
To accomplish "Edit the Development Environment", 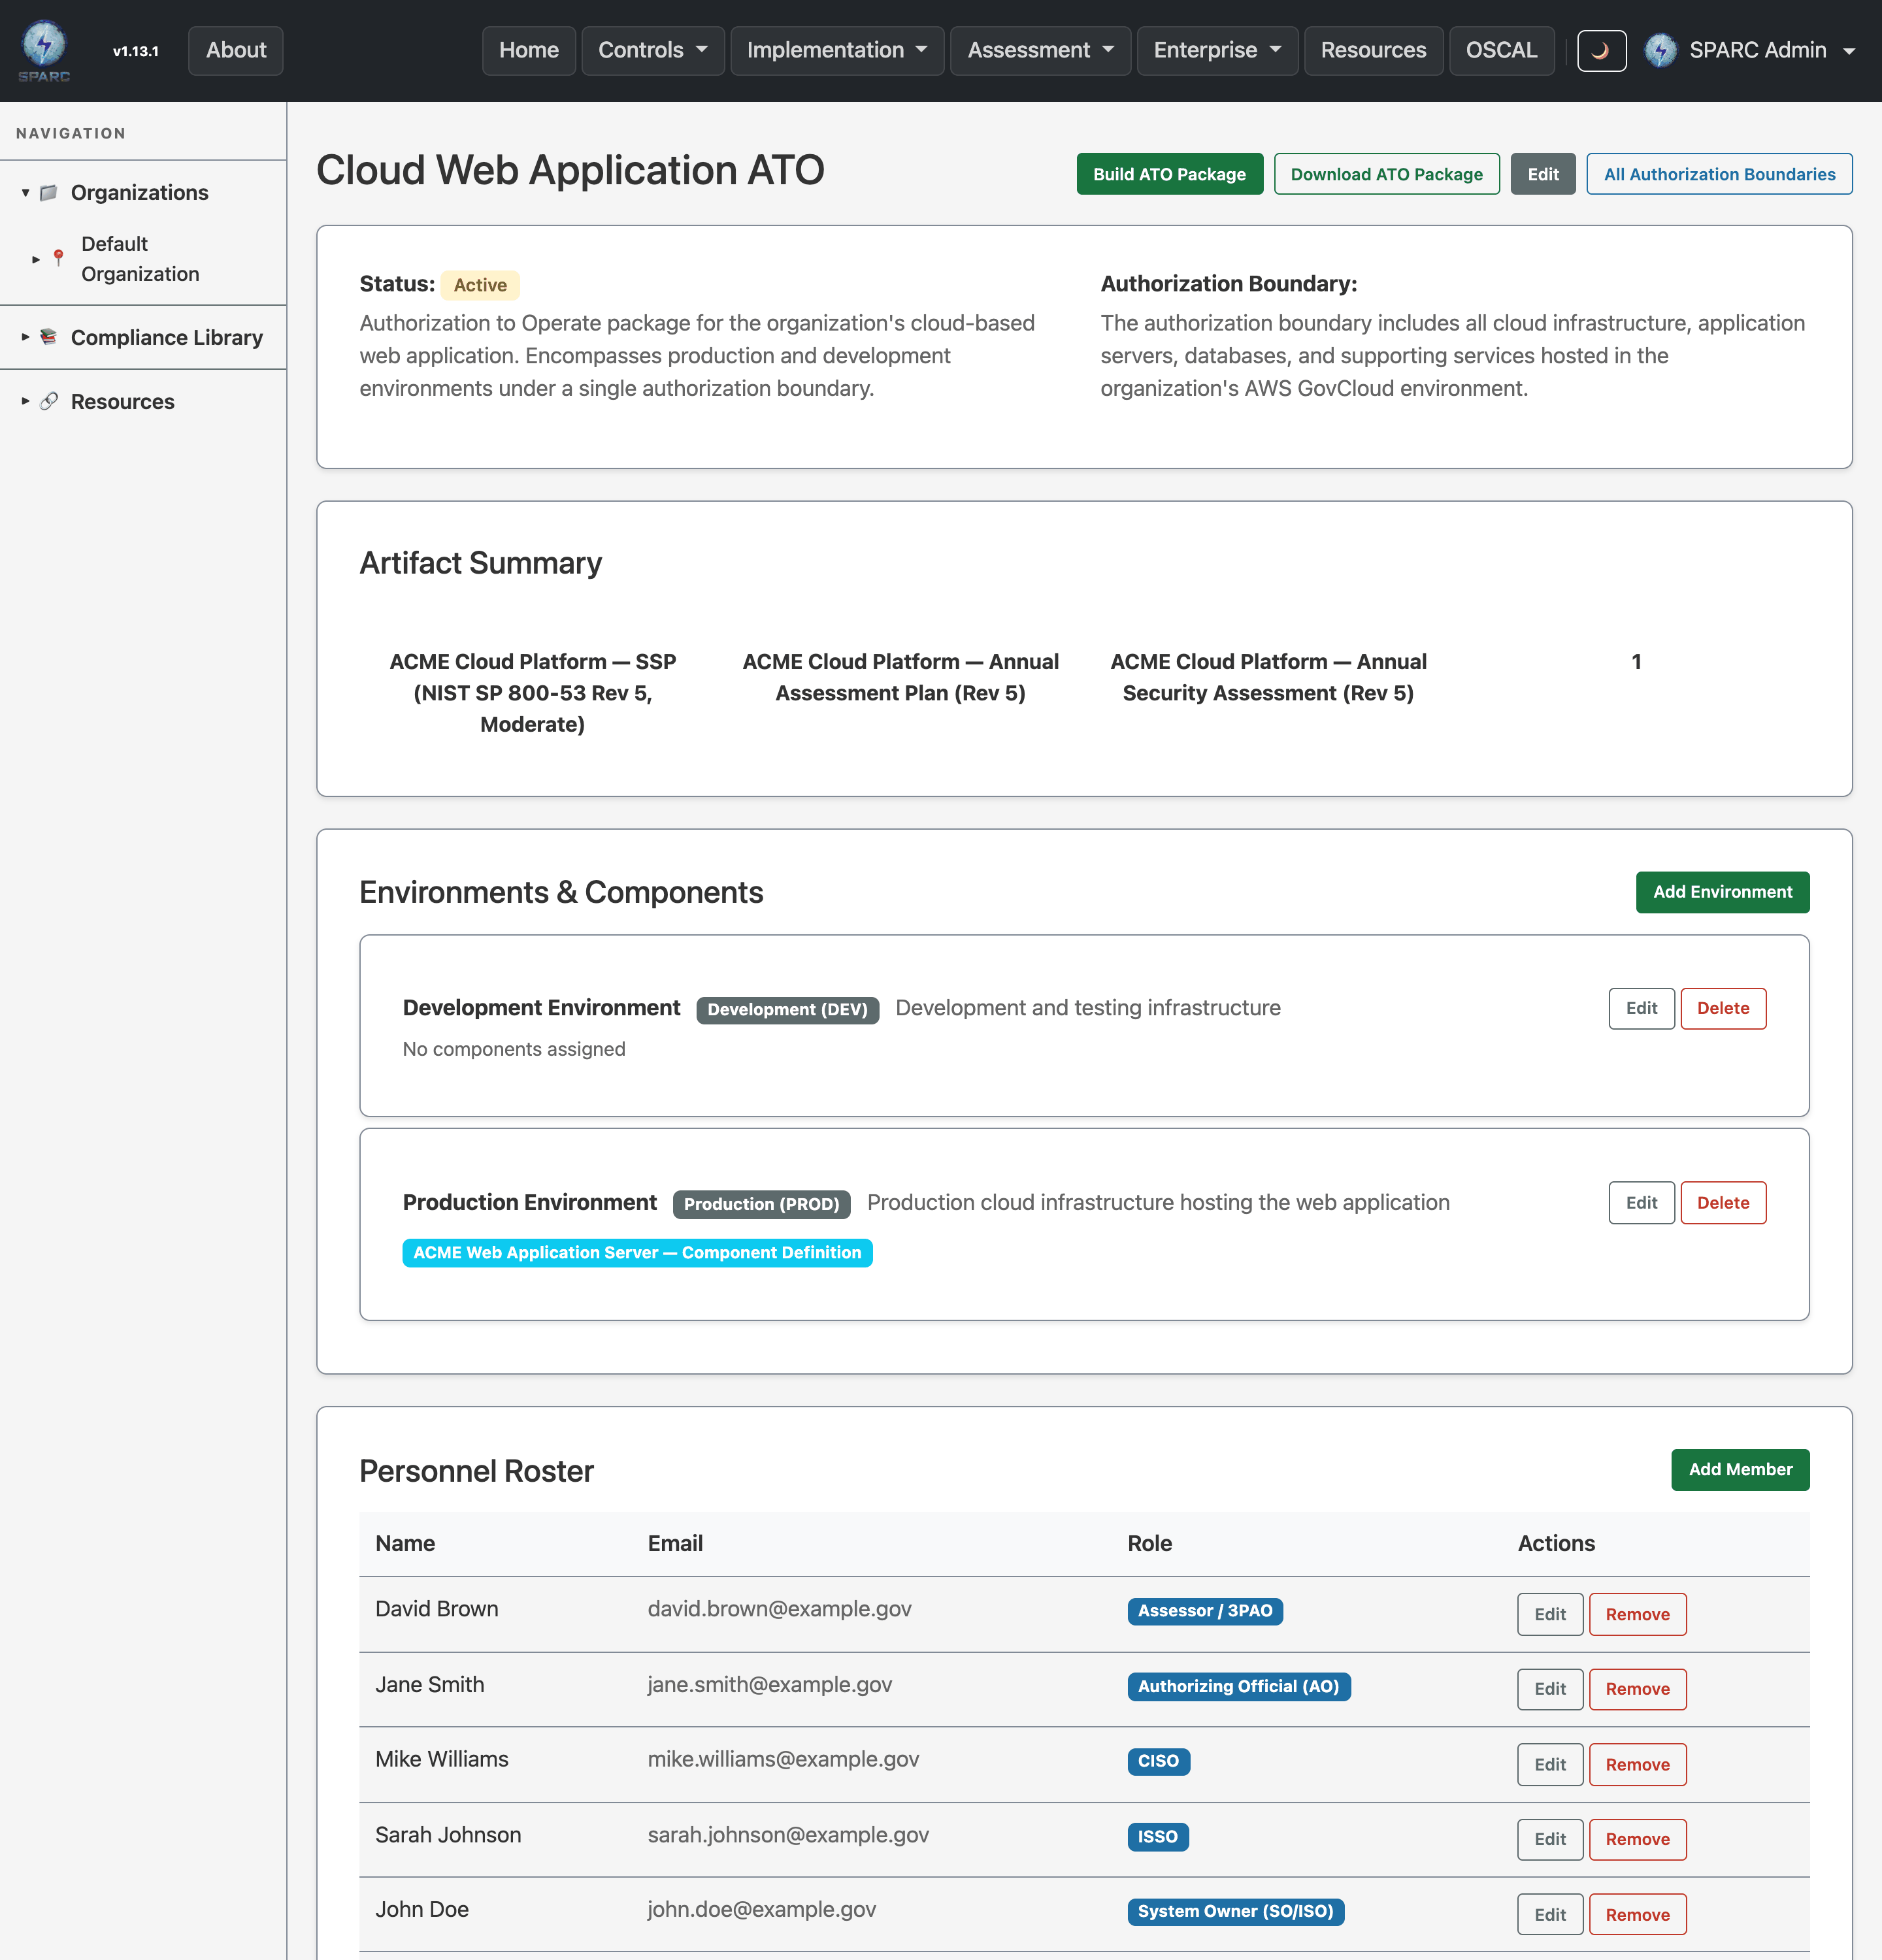I will [x=1641, y=1008].
